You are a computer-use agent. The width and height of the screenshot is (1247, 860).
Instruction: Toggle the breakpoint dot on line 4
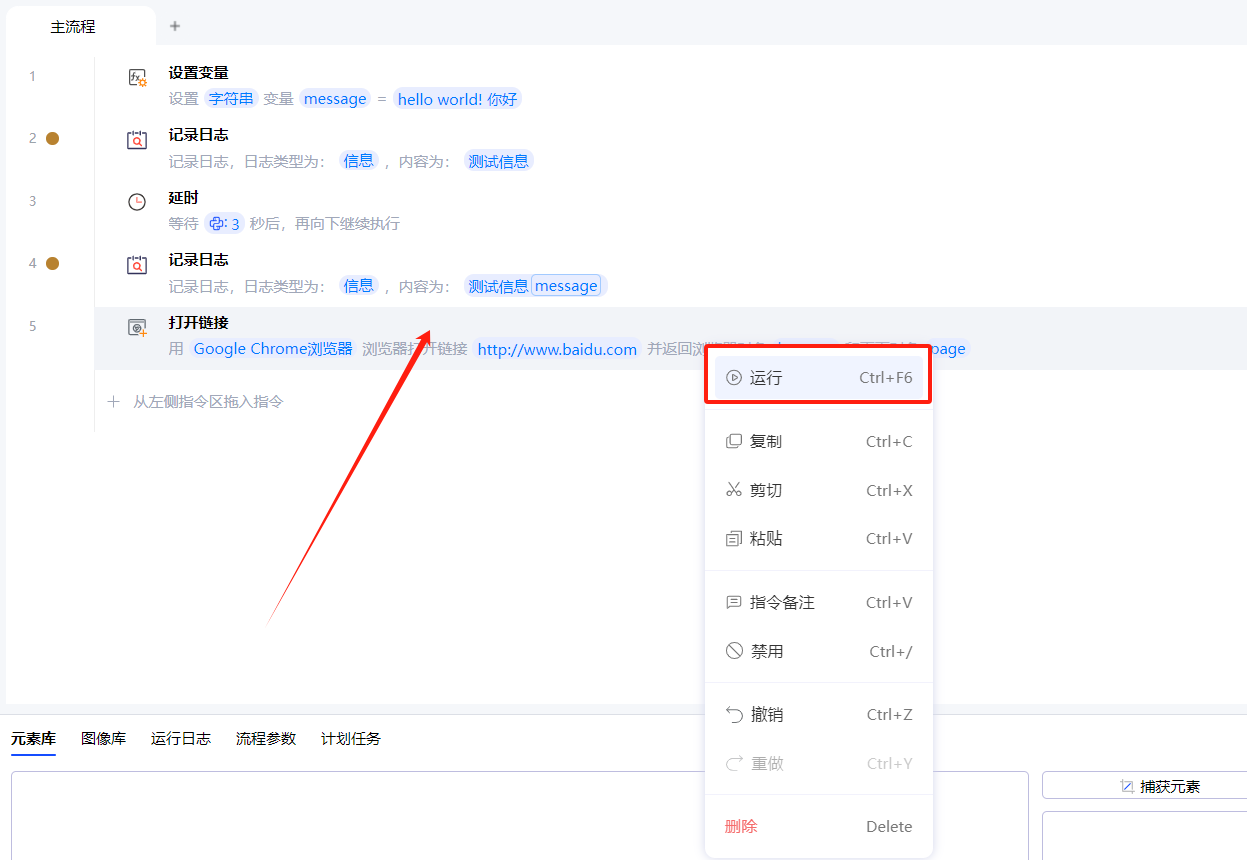[53, 264]
